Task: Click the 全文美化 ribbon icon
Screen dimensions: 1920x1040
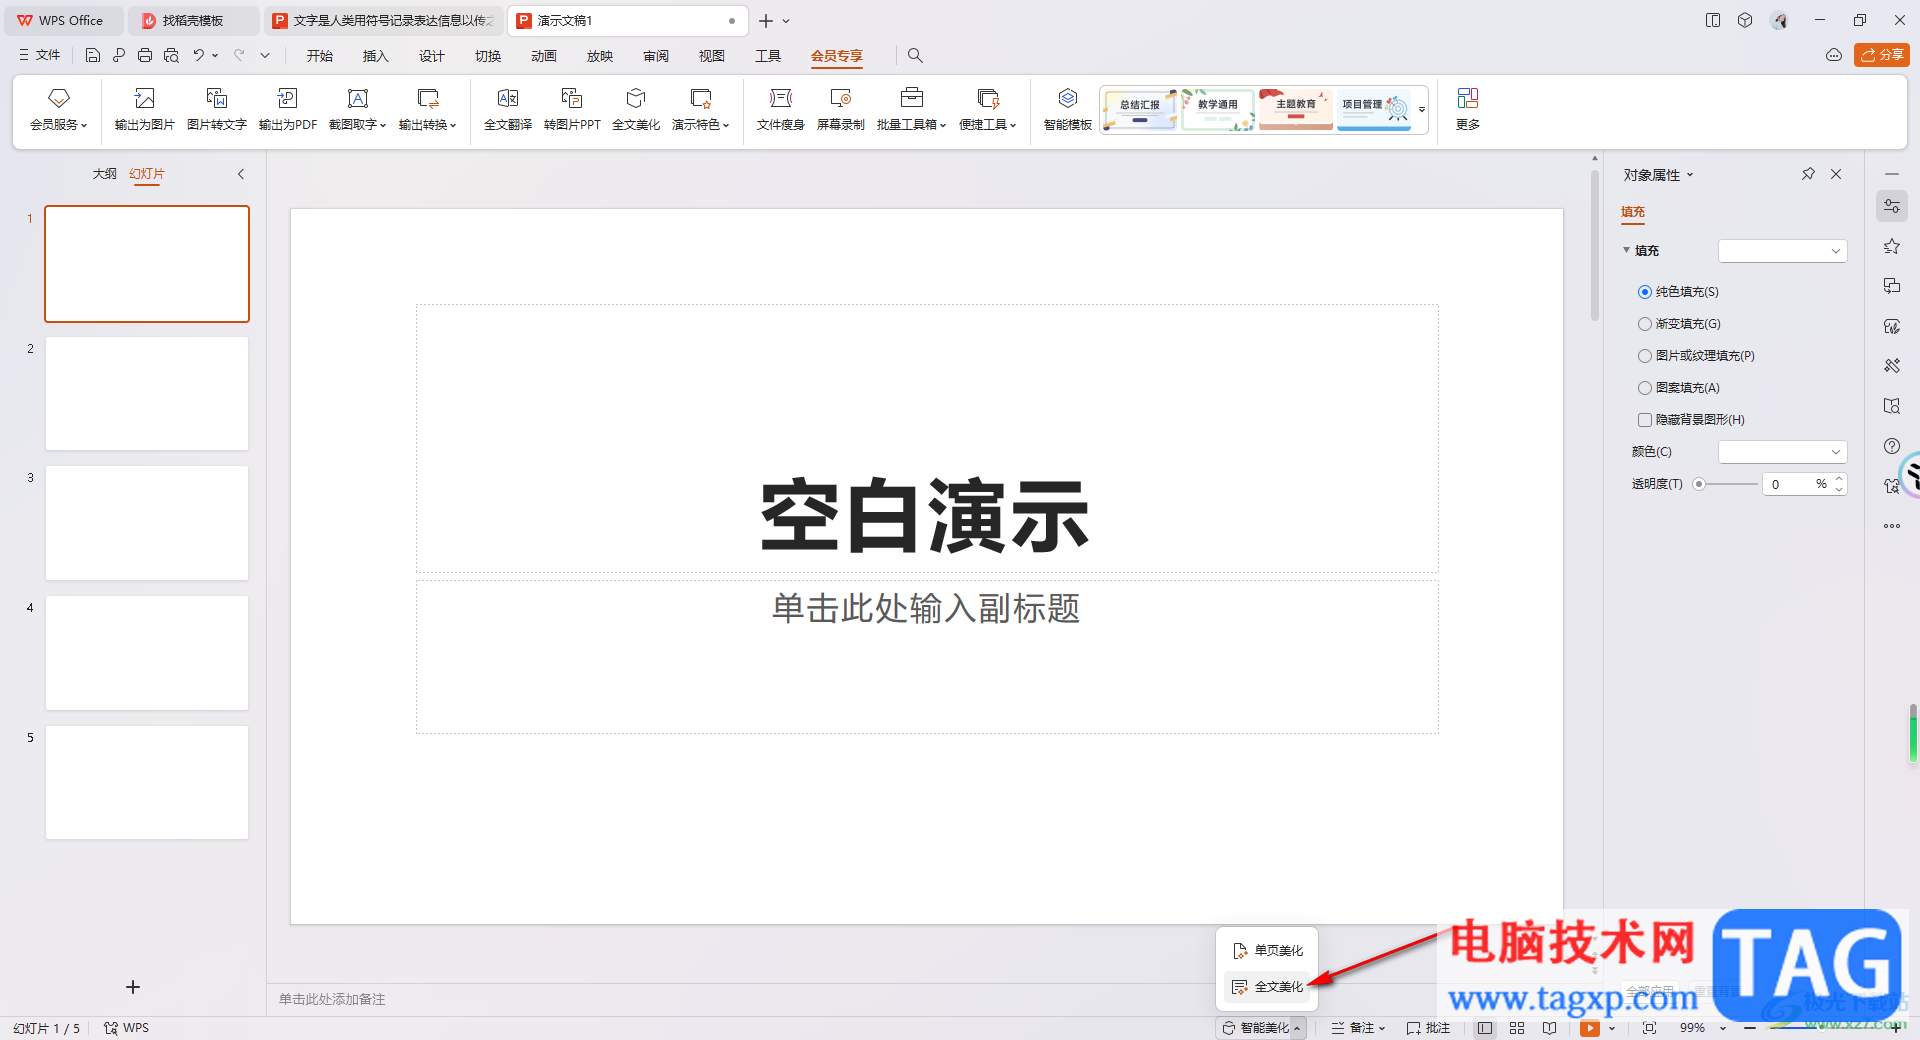Action: point(636,98)
